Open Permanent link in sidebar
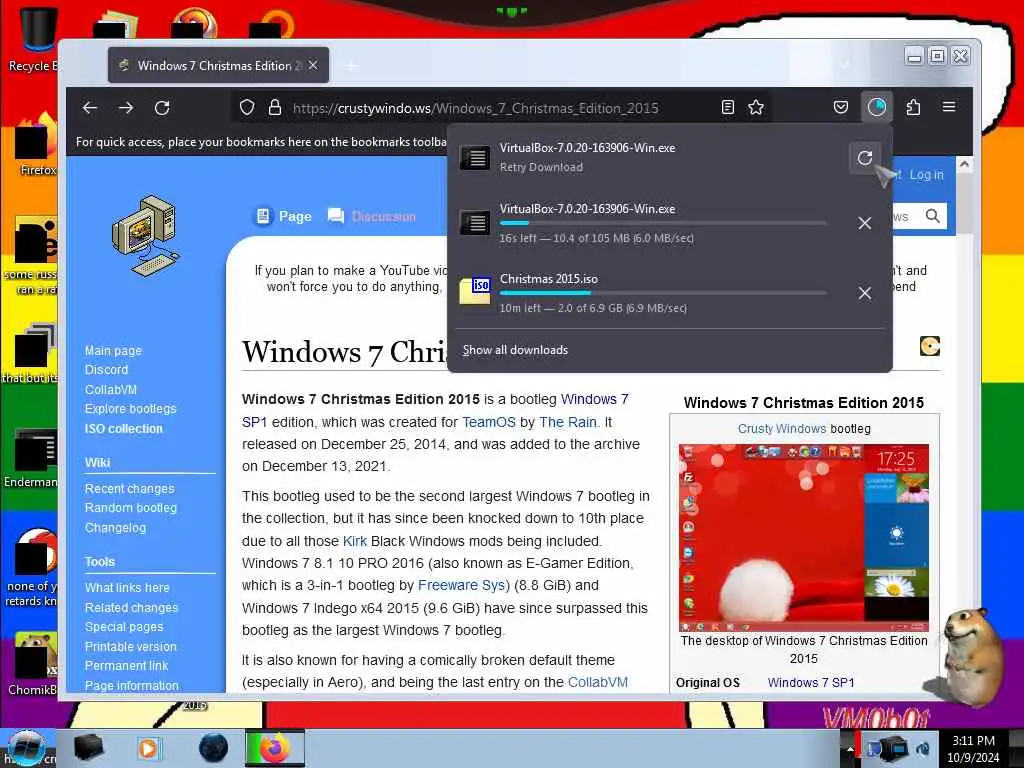 click(126, 666)
